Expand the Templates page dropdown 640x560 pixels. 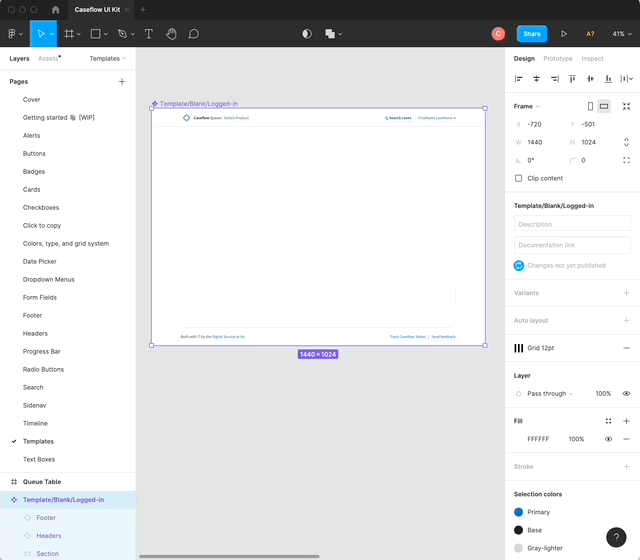[108, 59]
